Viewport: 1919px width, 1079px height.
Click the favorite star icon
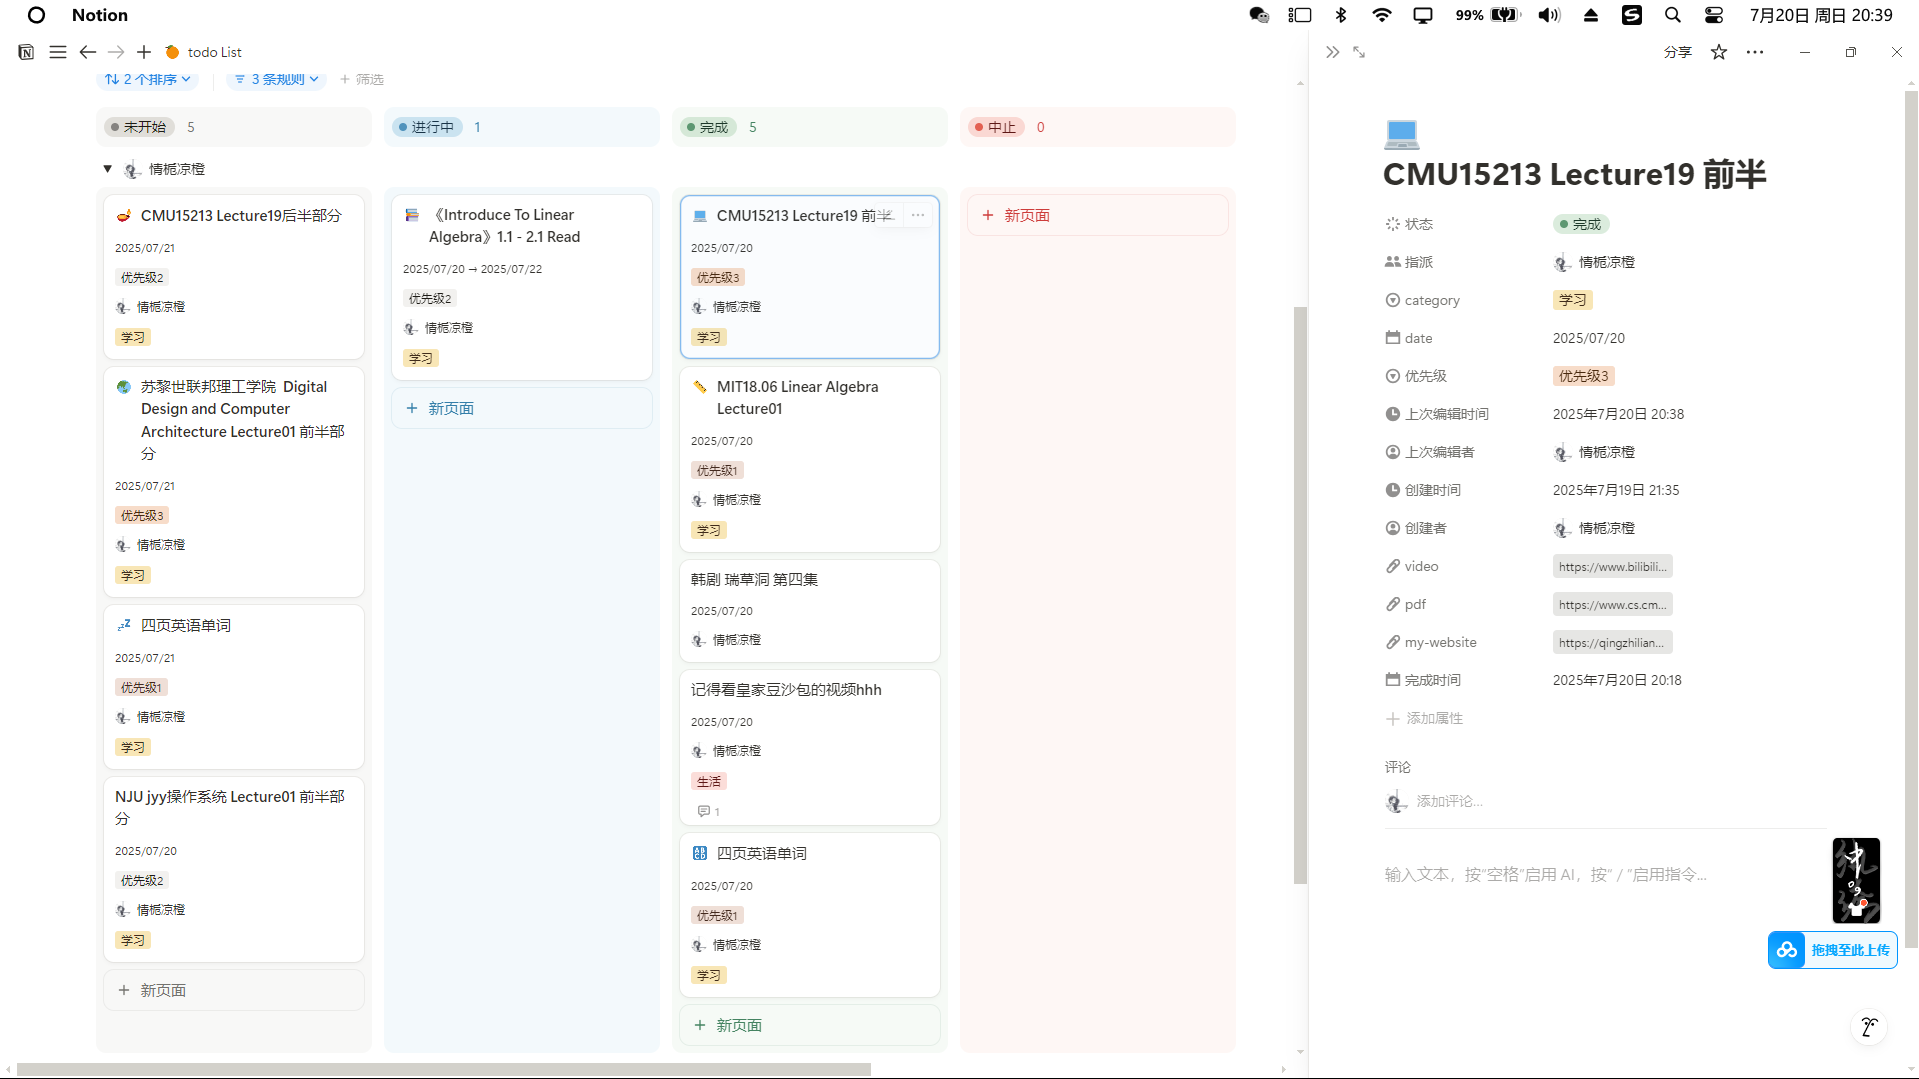pos(1718,52)
